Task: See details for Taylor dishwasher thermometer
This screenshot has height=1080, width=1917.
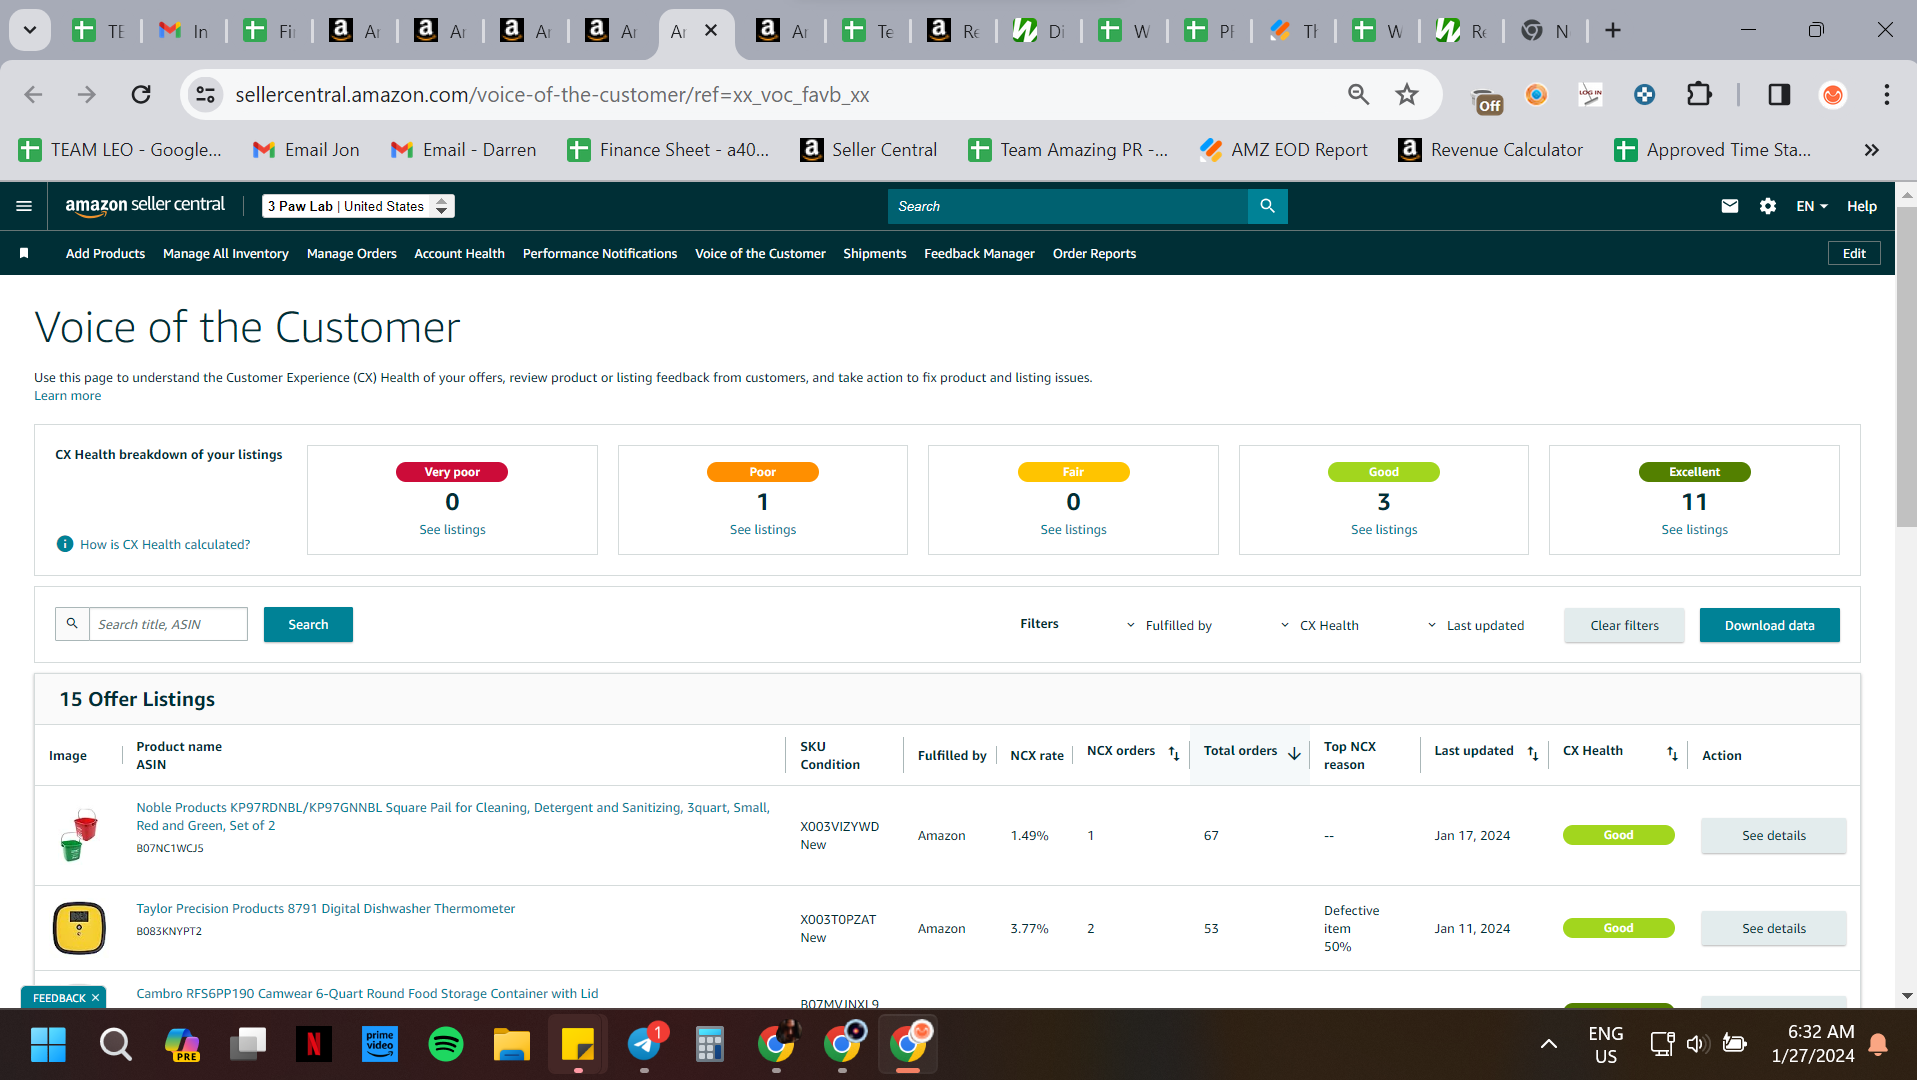Action: click(x=1773, y=929)
